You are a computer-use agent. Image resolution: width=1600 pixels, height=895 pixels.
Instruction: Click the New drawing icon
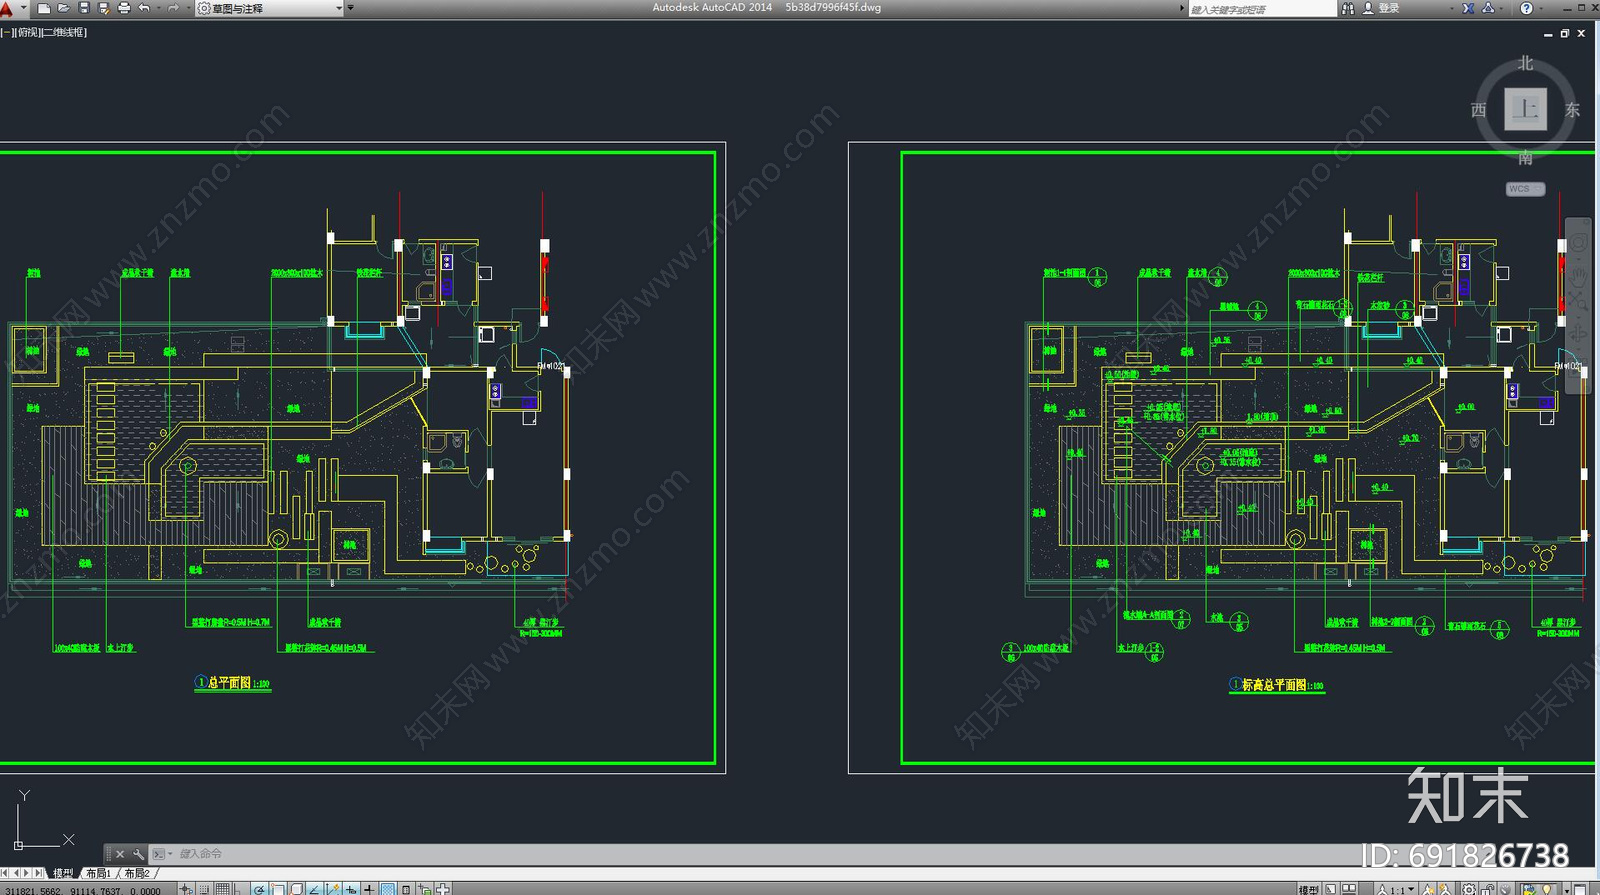coord(43,8)
